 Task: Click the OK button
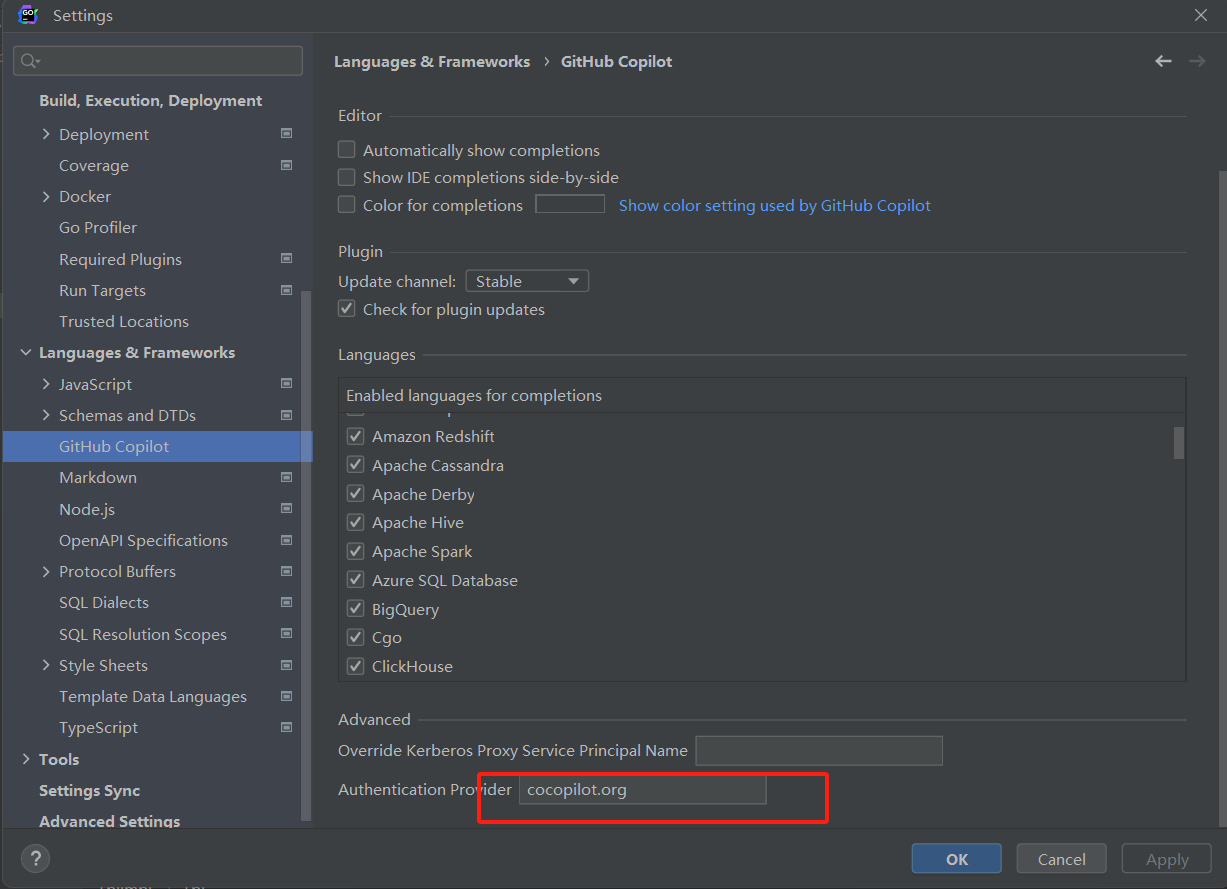[957, 859]
